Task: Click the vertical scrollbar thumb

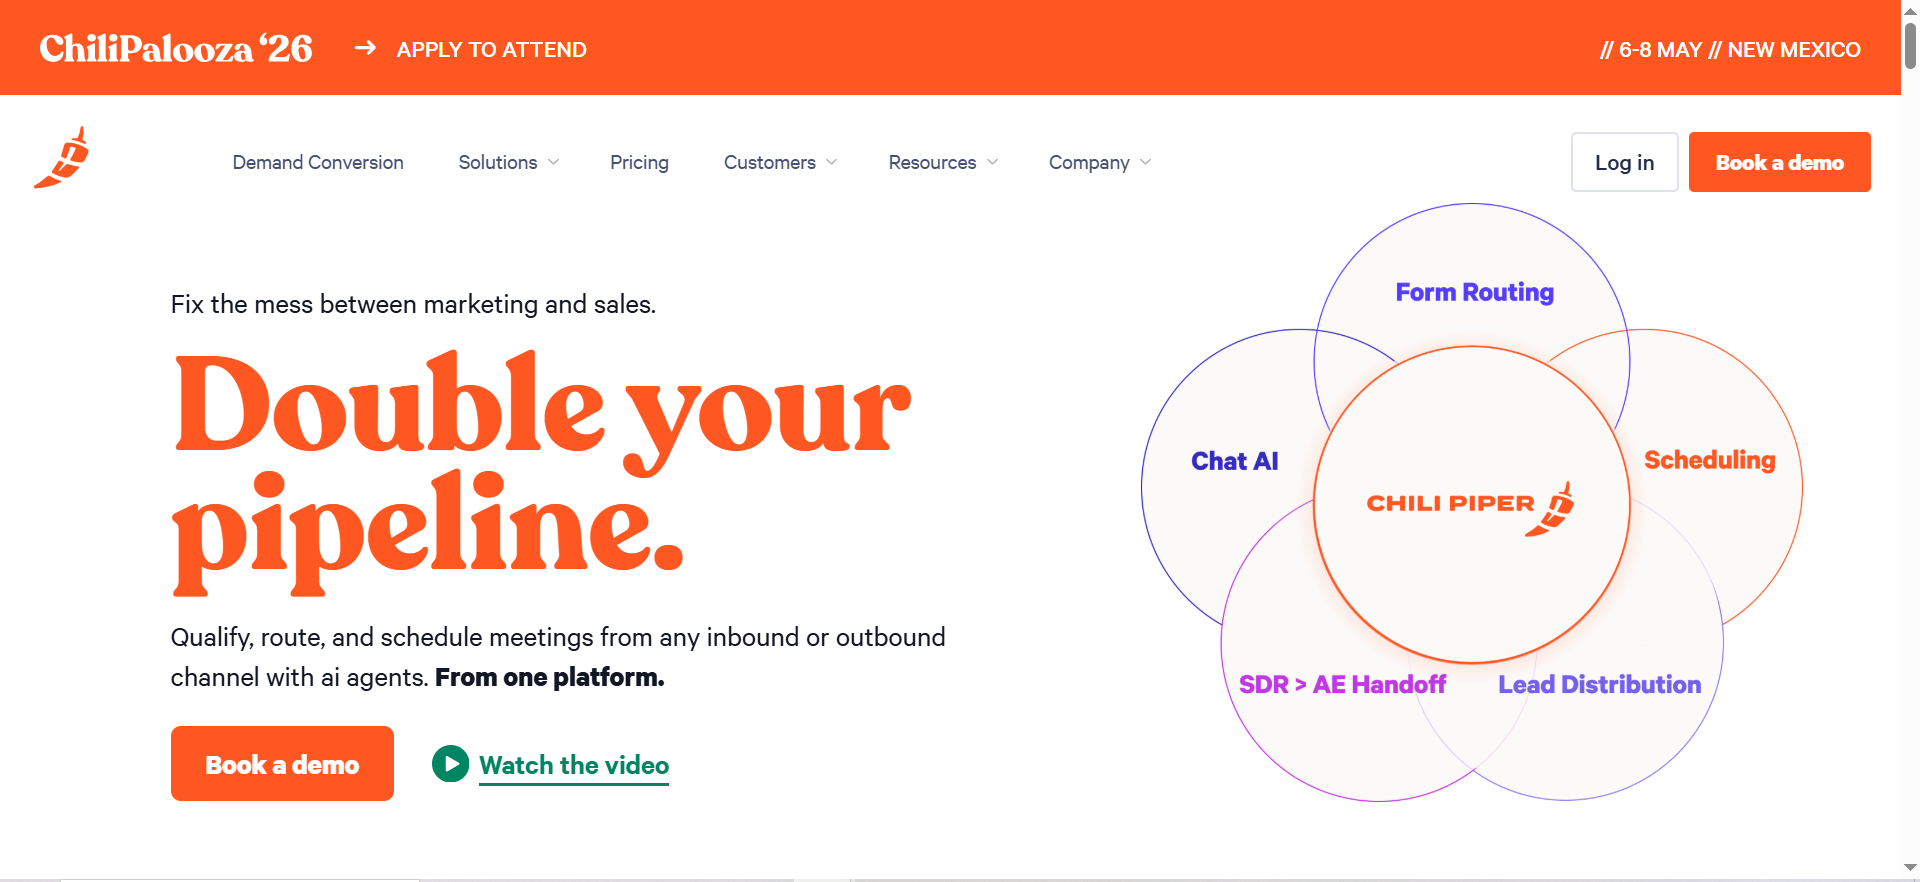Action: coord(1910,45)
